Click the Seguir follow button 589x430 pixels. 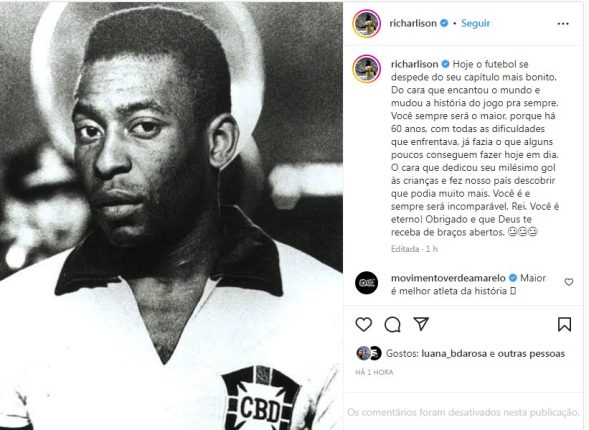pyautogui.click(x=475, y=23)
